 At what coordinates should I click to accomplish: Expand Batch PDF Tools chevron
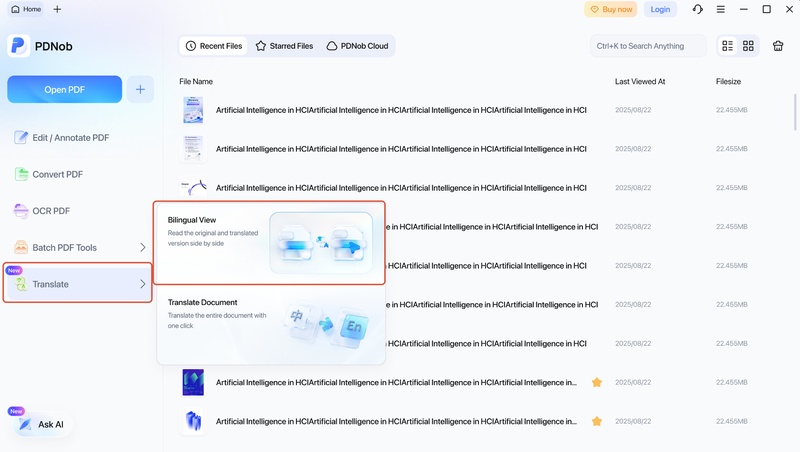coord(143,247)
